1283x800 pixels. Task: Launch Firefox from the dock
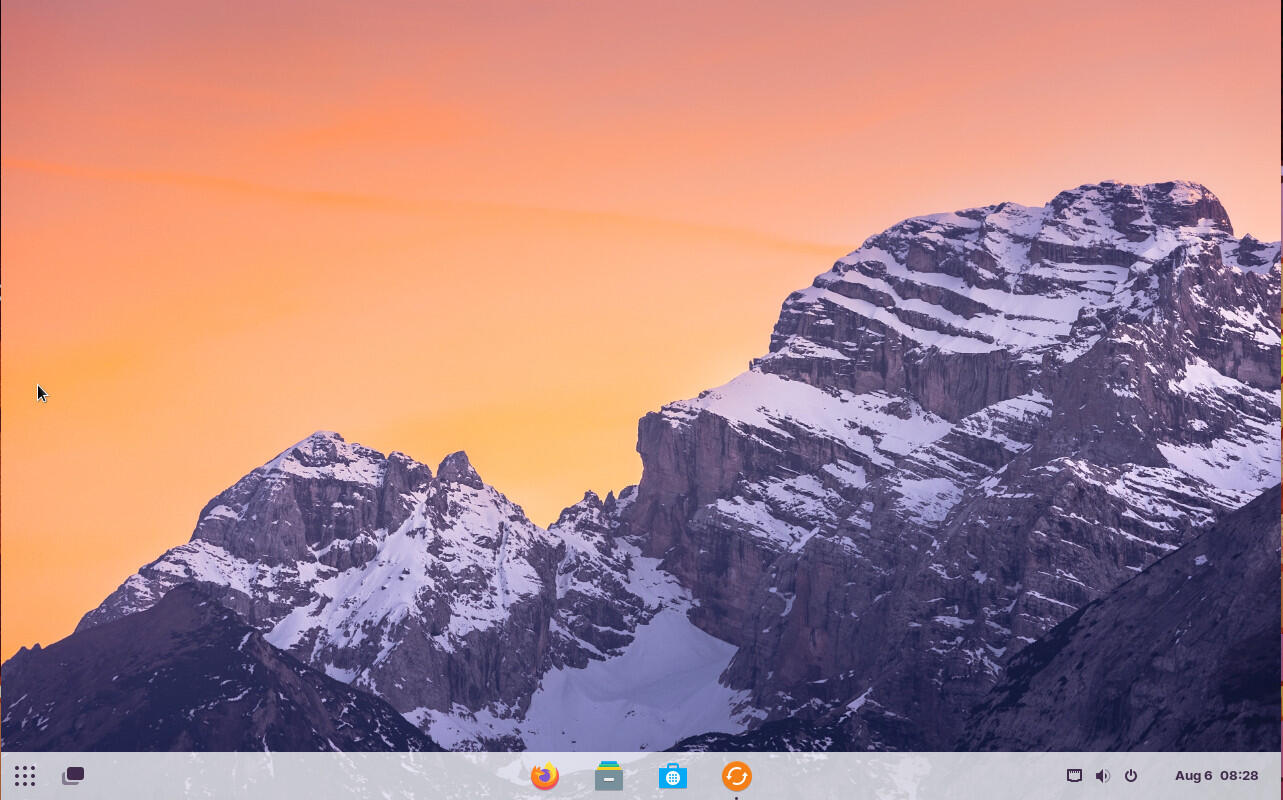pyautogui.click(x=544, y=776)
